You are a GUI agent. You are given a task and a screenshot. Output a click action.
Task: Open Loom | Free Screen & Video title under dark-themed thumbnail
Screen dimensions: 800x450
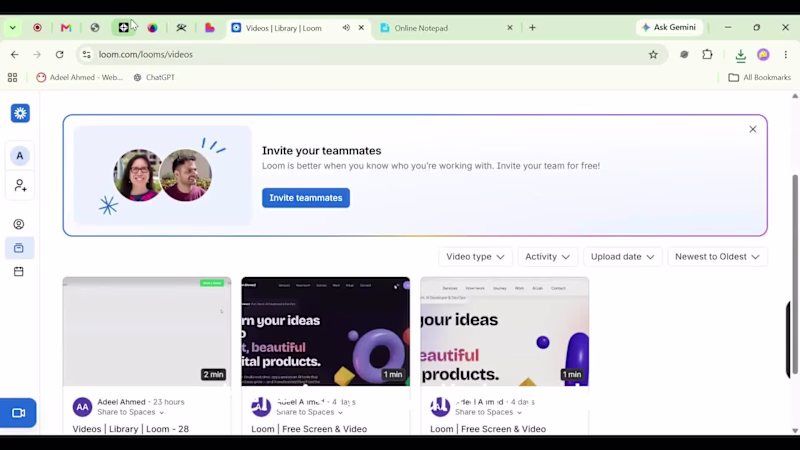pyautogui.click(x=309, y=429)
